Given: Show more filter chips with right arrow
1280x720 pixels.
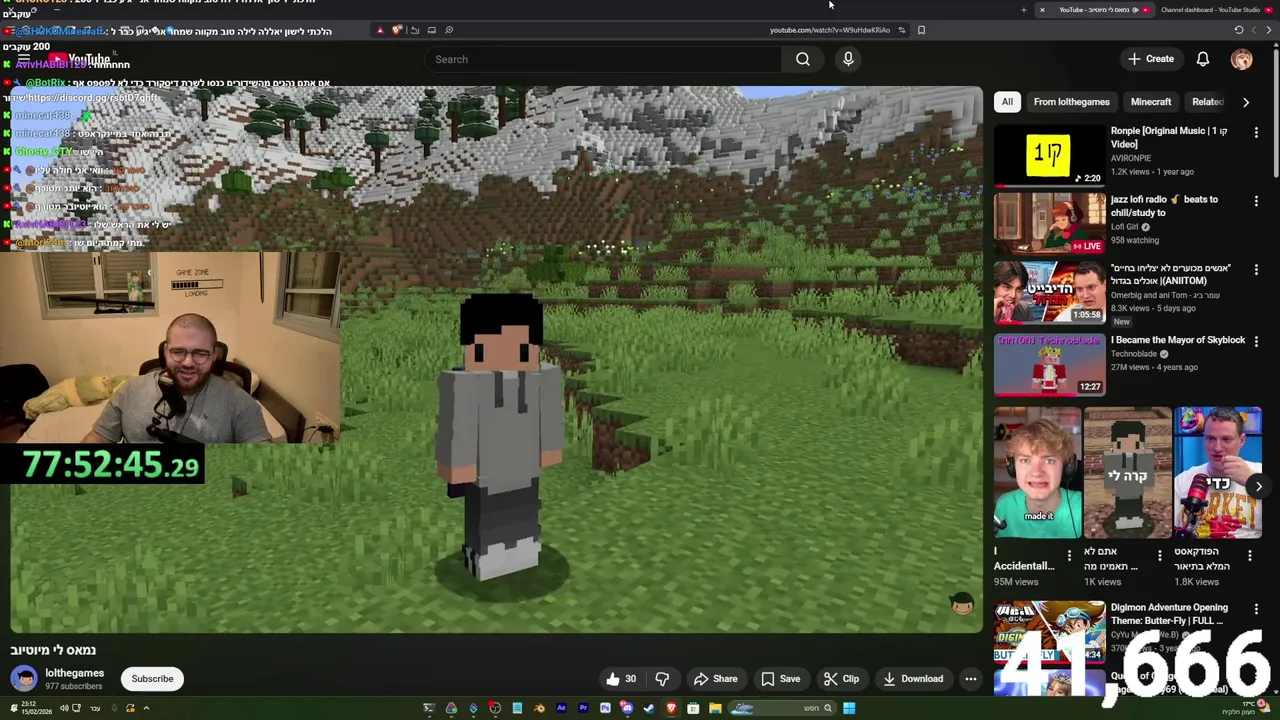Looking at the screenshot, I should coord(1245,102).
